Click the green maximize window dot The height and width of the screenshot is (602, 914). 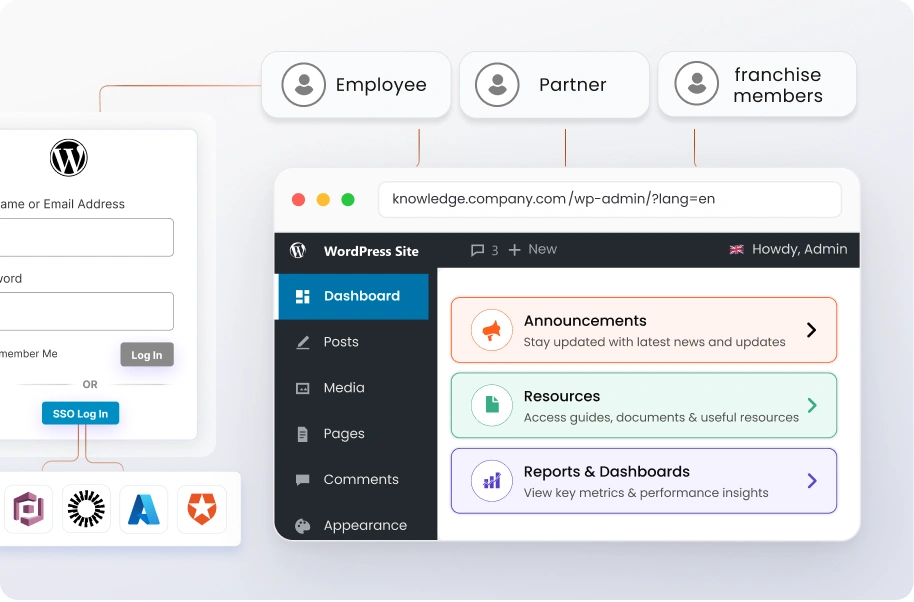coord(348,200)
